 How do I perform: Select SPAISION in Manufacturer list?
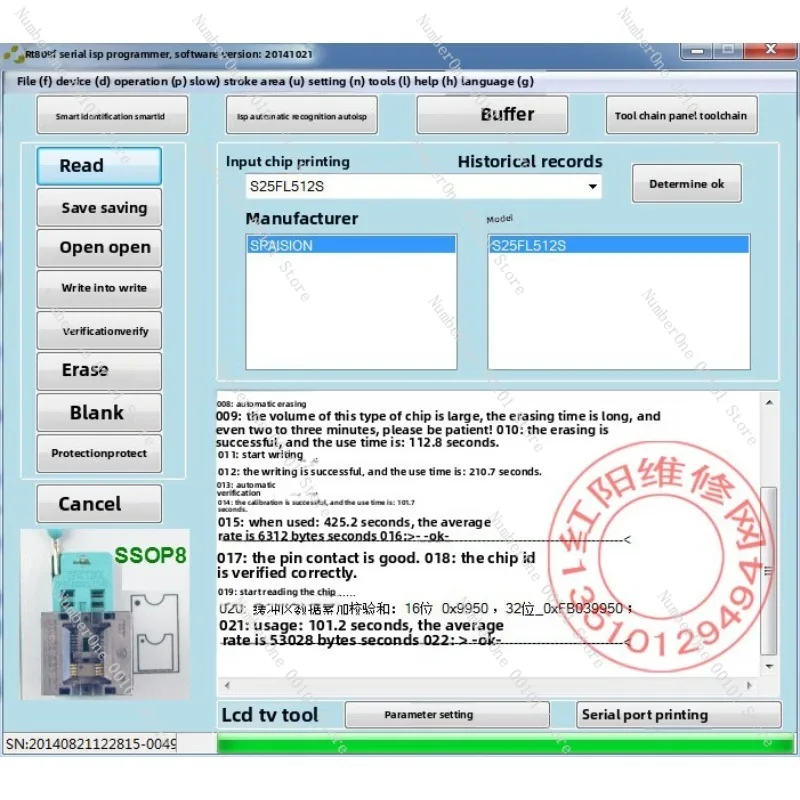[x=351, y=245]
